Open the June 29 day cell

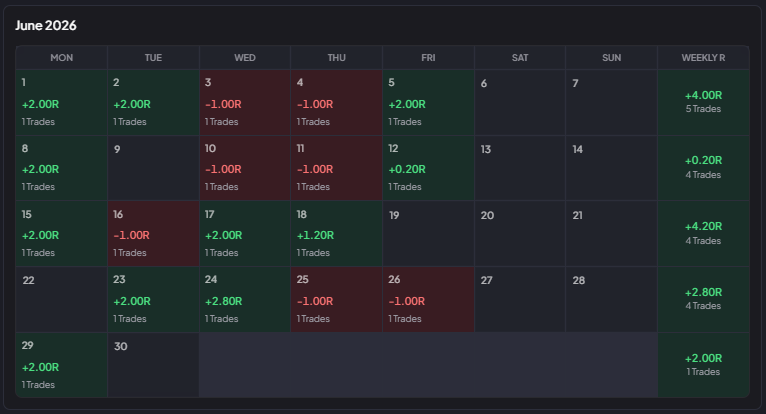click(x=62, y=365)
